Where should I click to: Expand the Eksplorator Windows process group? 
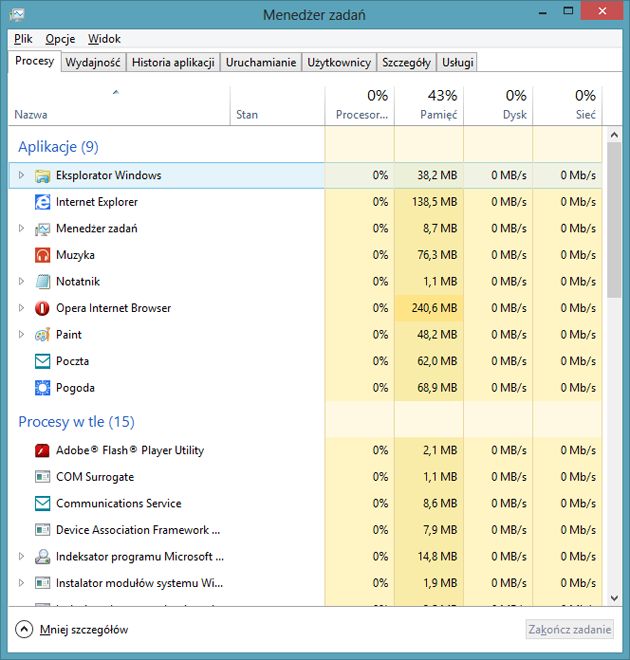[21, 175]
